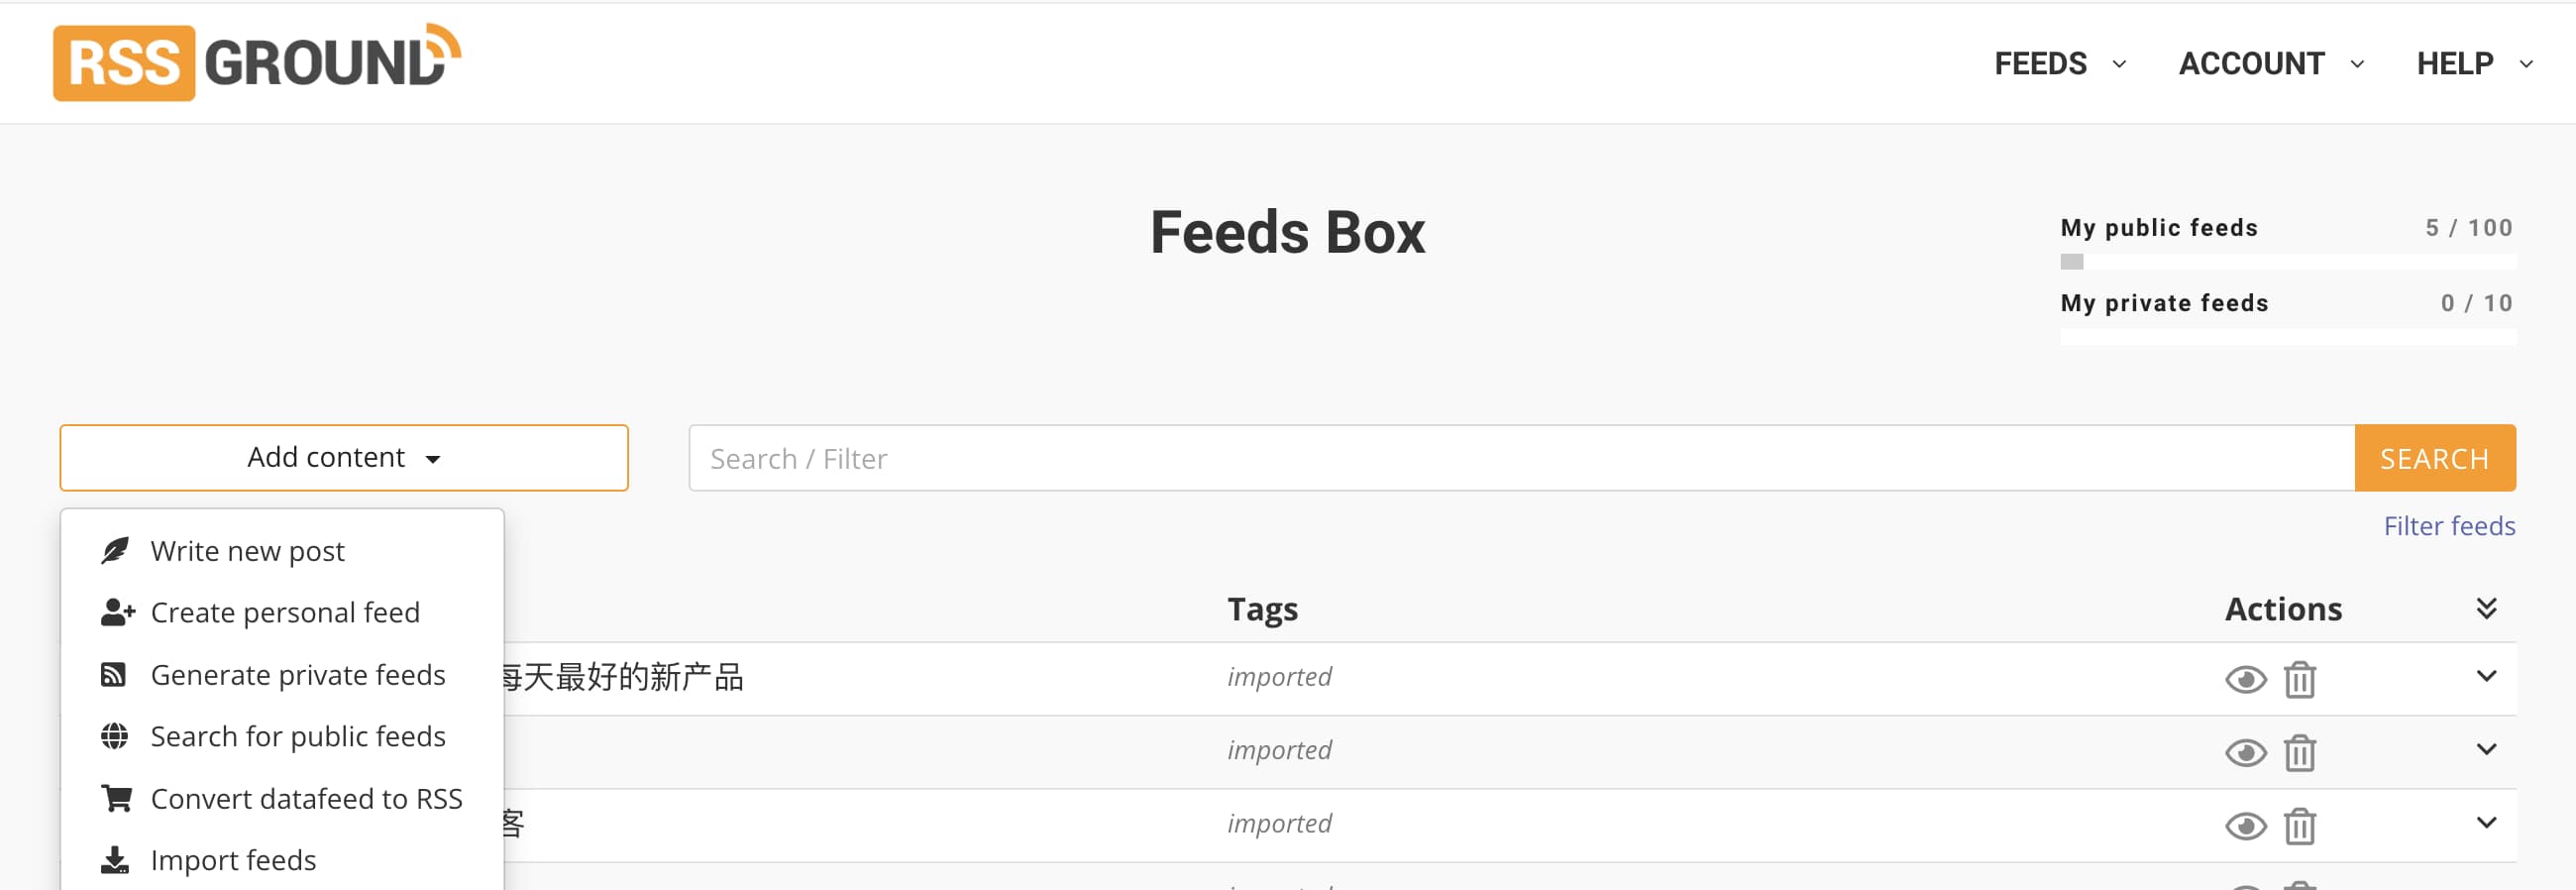This screenshot has width=2576, height=890.
Task: Click the feather icon for Write new post
Action: tap(115, 551)
